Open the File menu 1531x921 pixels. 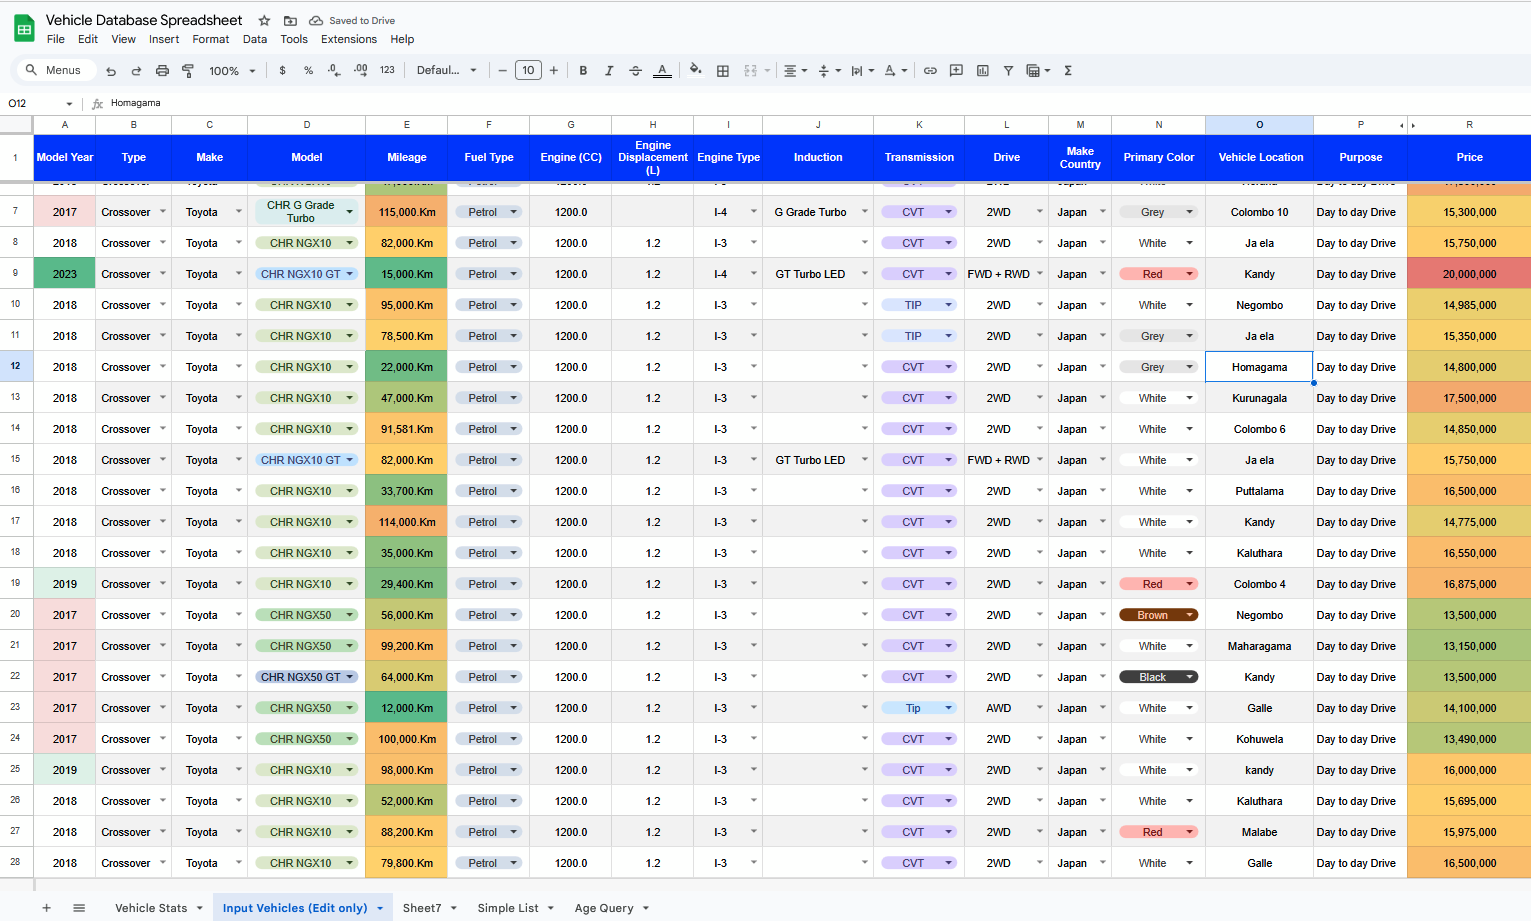[x=56, y=40]
